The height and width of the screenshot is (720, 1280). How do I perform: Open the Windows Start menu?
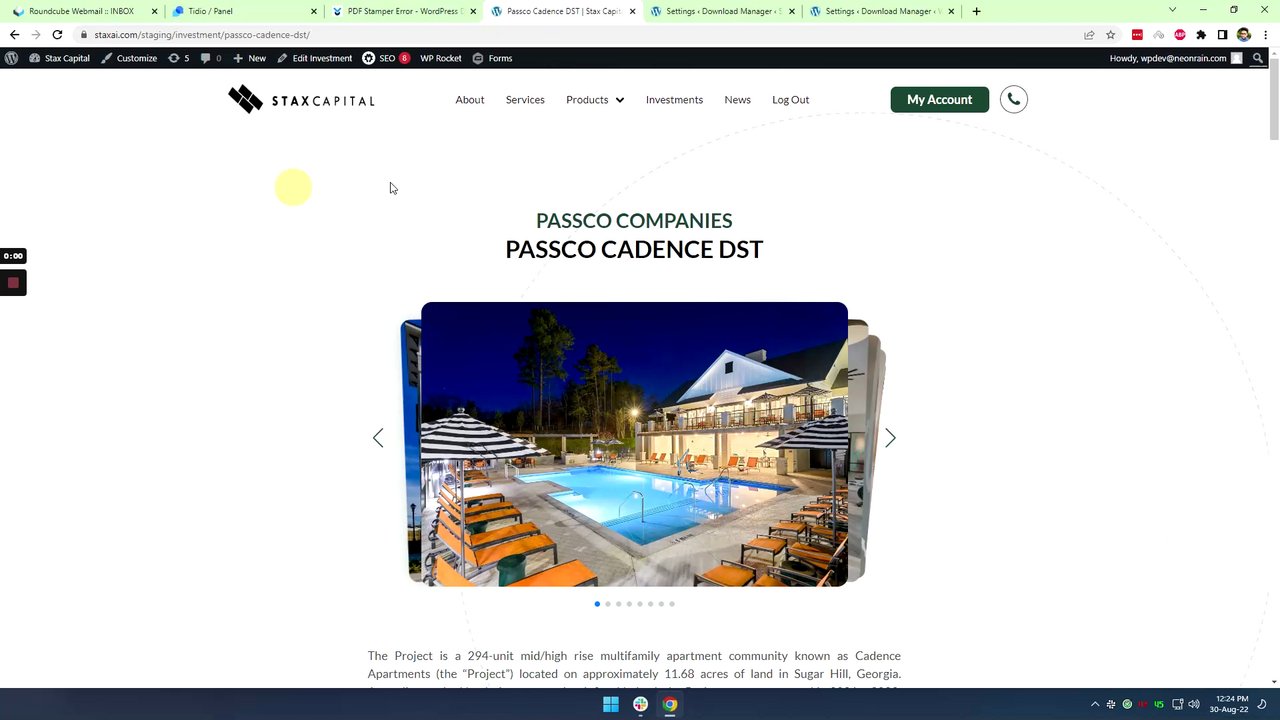coord(610,704)
